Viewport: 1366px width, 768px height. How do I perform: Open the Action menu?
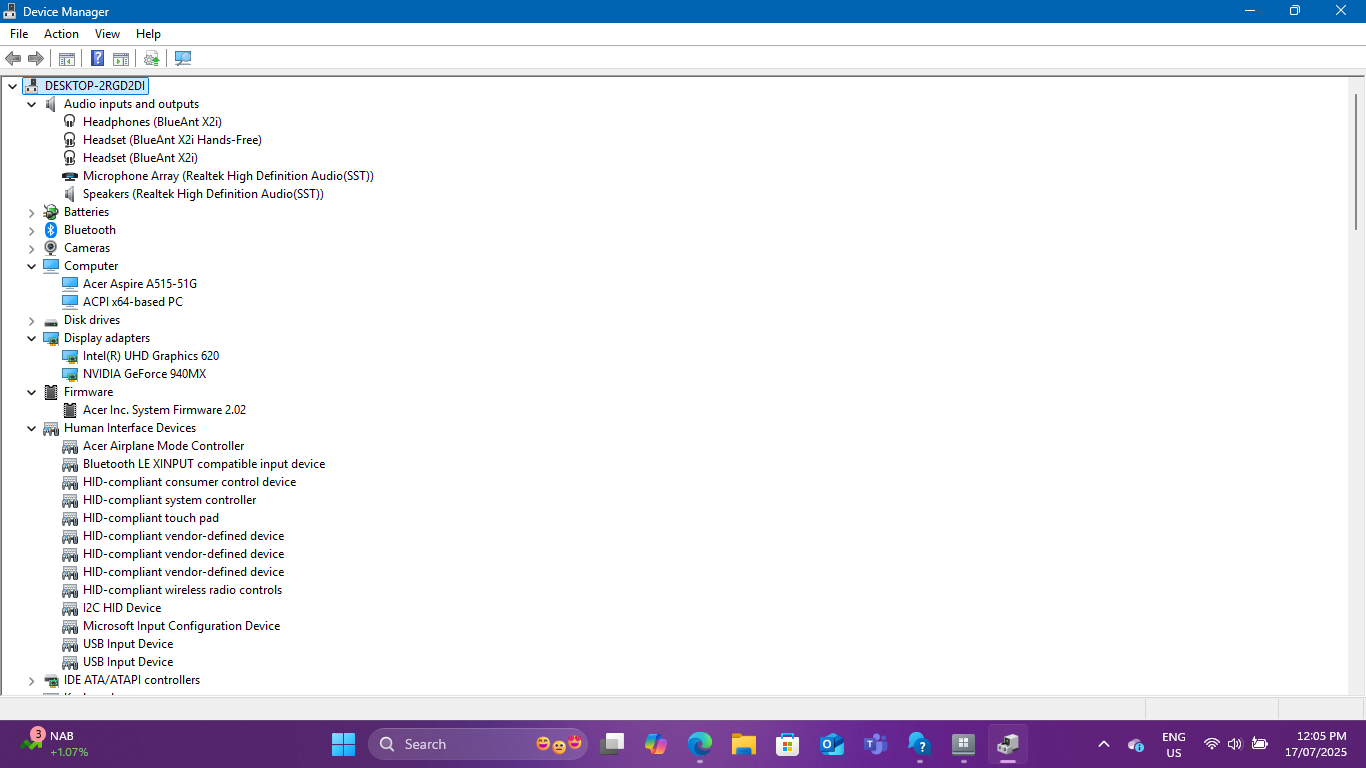(61, 34)
